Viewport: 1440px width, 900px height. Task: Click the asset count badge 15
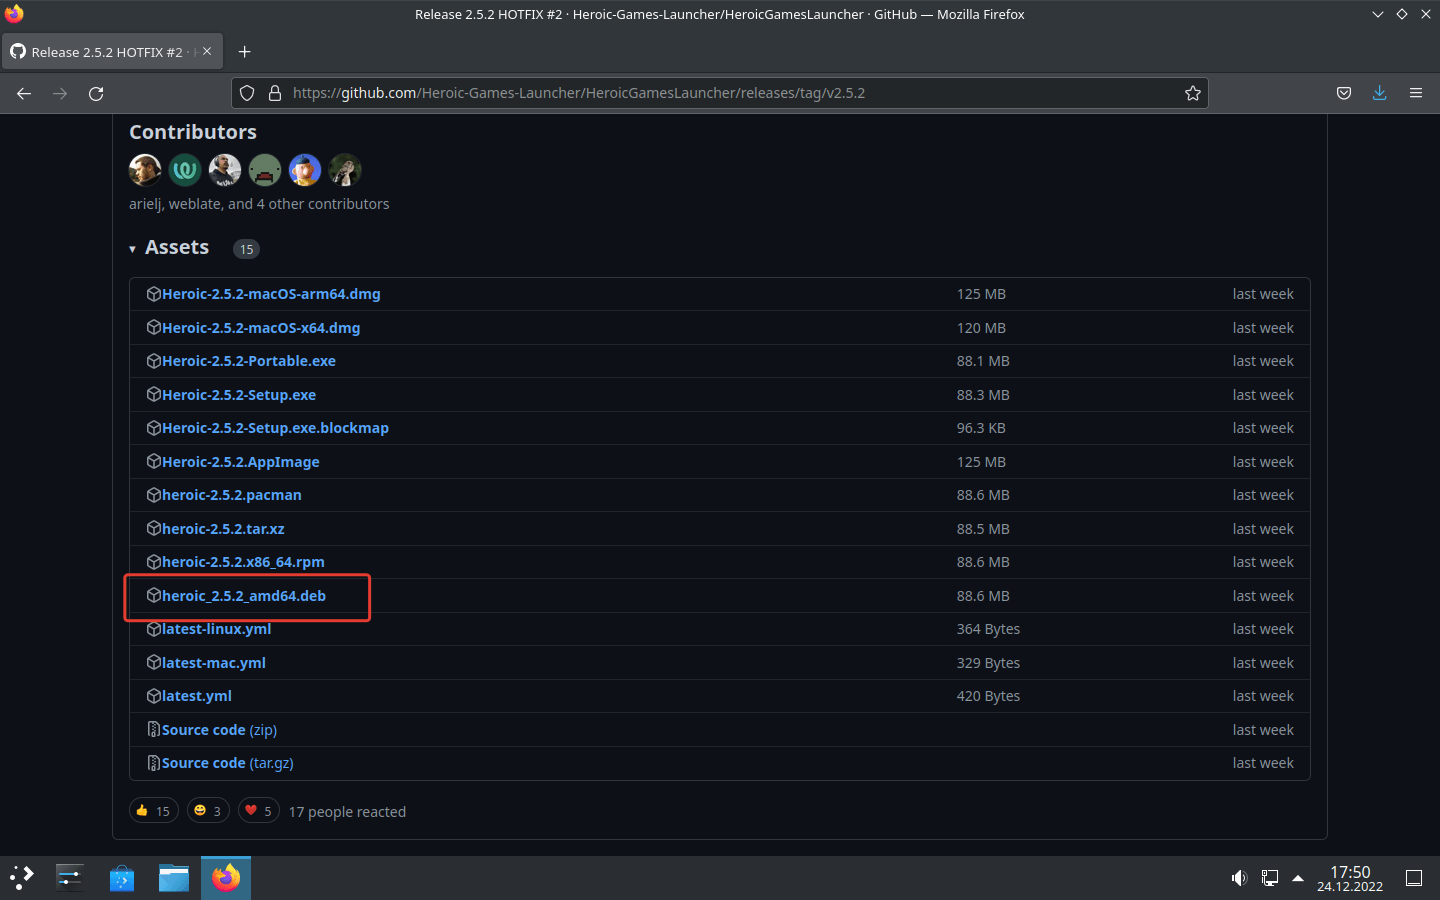pyautogui.click(x=246, y=249)
